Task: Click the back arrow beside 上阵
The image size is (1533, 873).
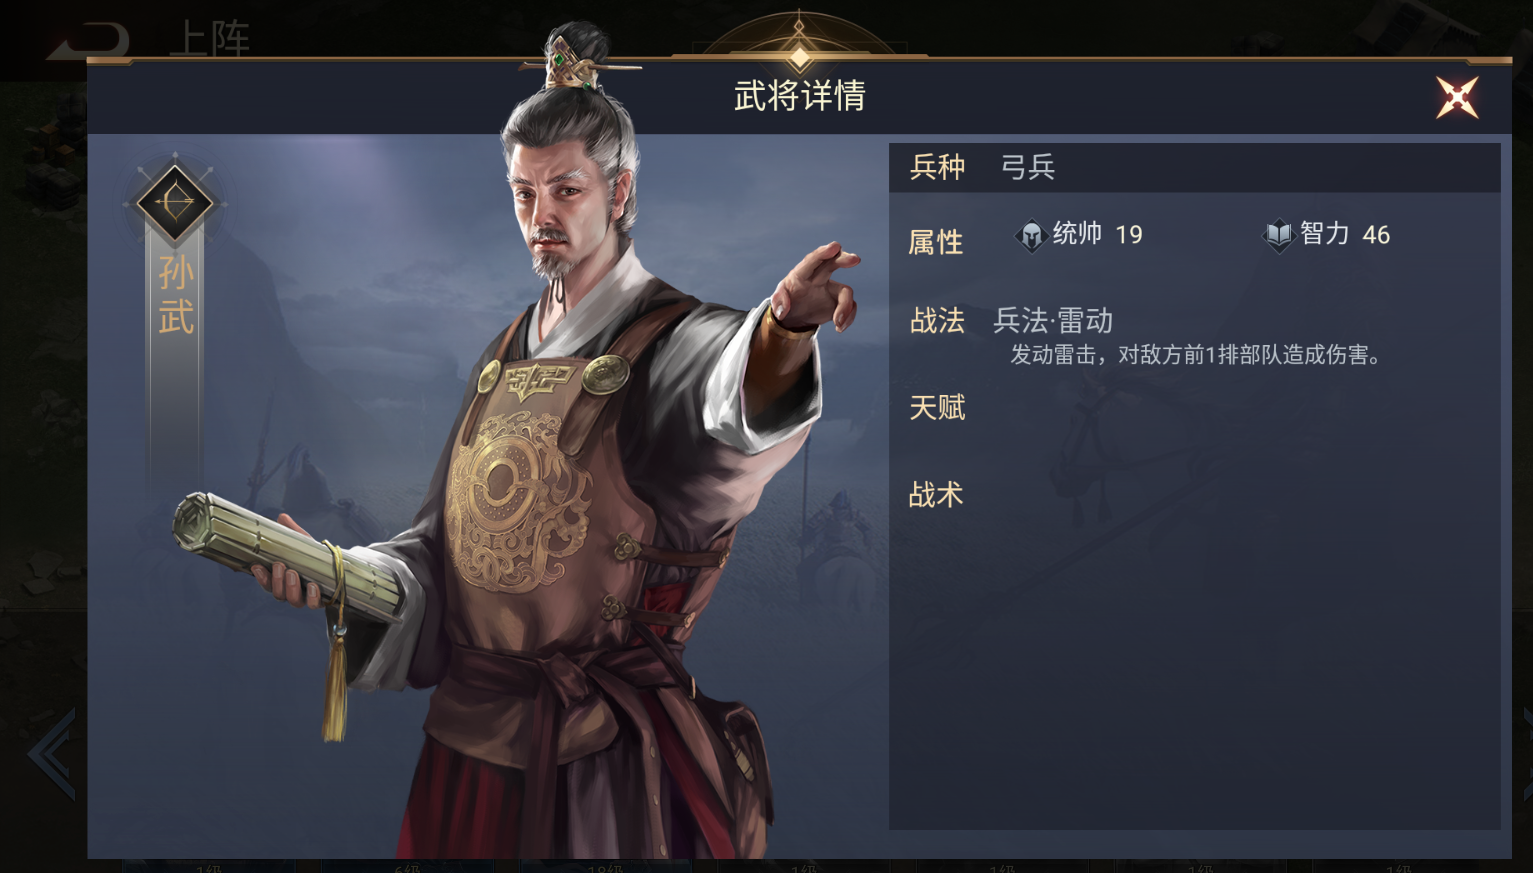Action: click(90, 40)
